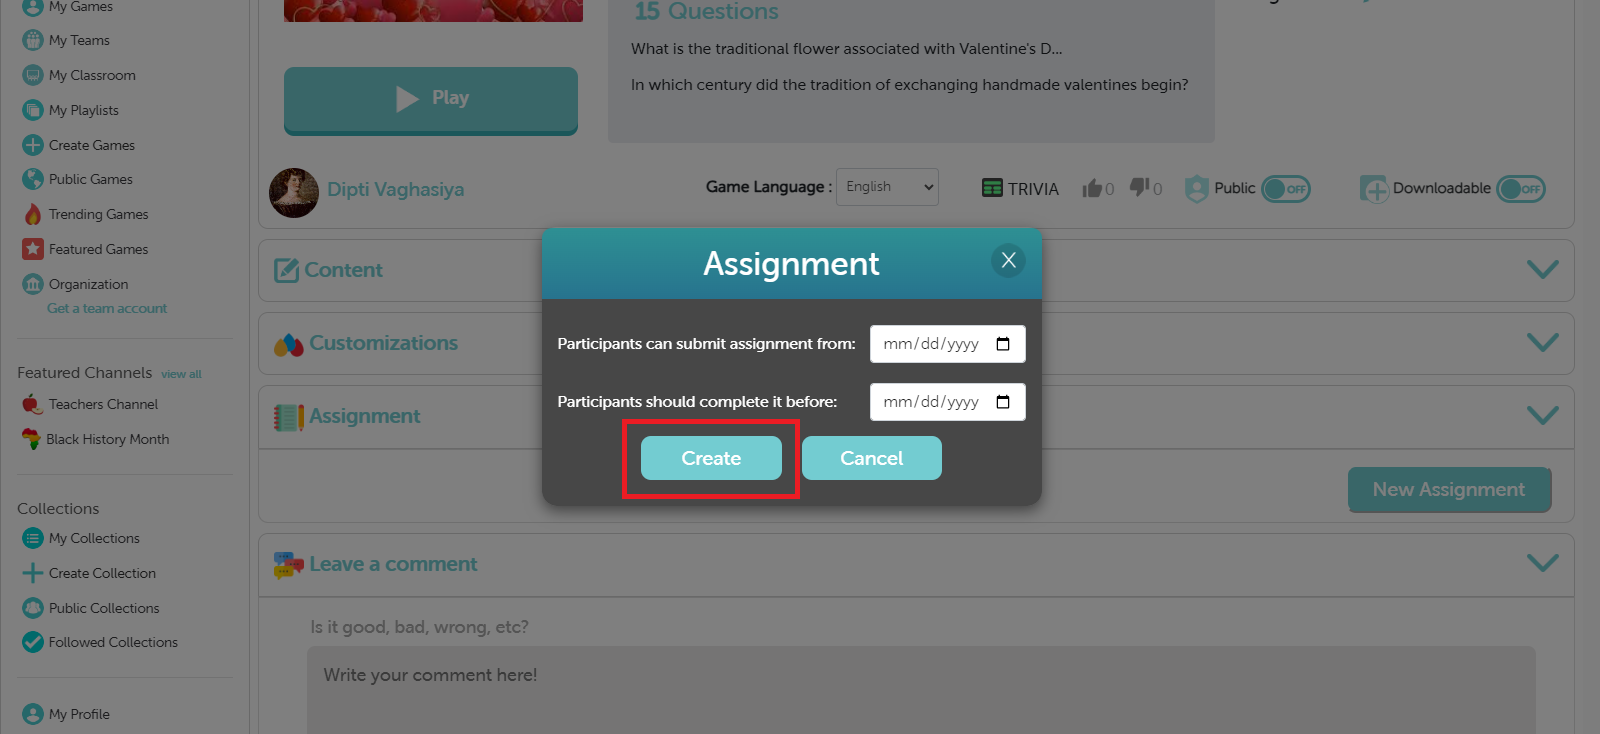Viewport: 1600px width, 734px height.
Task: Click the Get a team account link
Action: (107, 308)
